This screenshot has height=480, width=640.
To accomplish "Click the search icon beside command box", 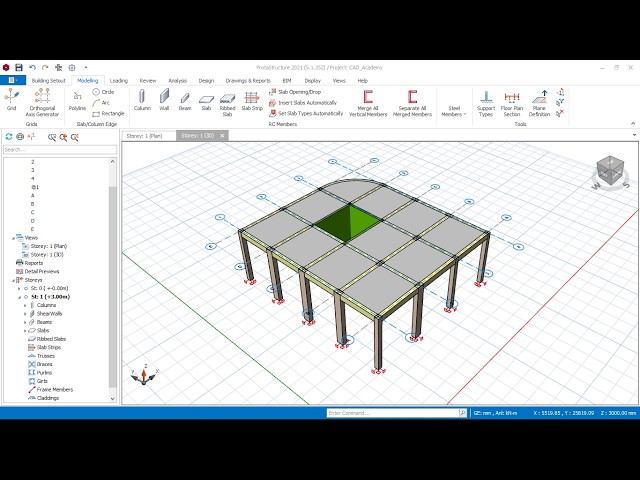I will click(462, 413).
